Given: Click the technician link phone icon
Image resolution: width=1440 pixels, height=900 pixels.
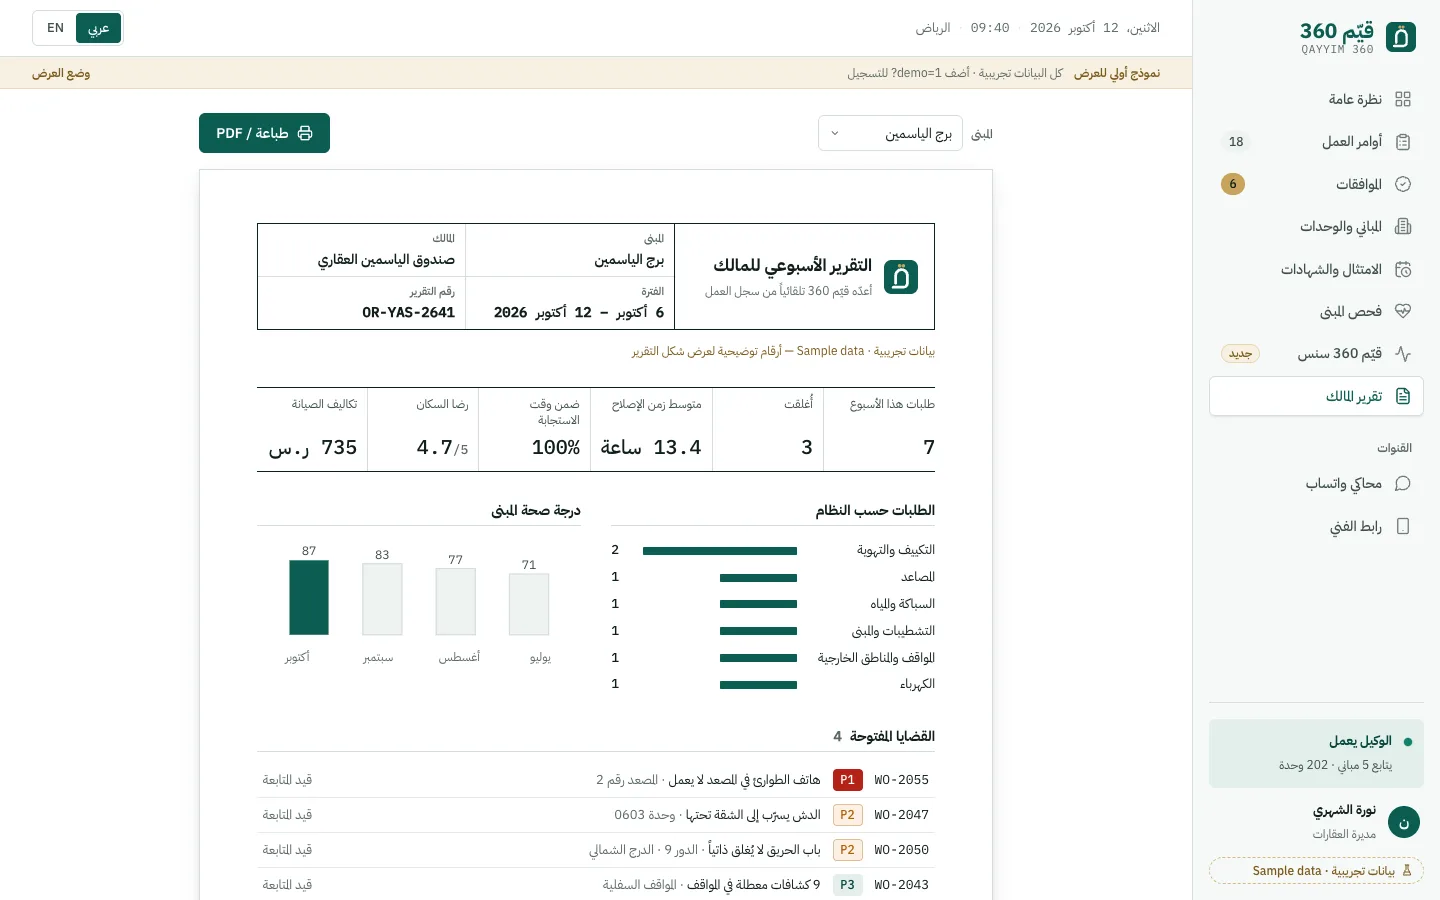Looking at the screenshot, I should click(x=1403, y=526).
